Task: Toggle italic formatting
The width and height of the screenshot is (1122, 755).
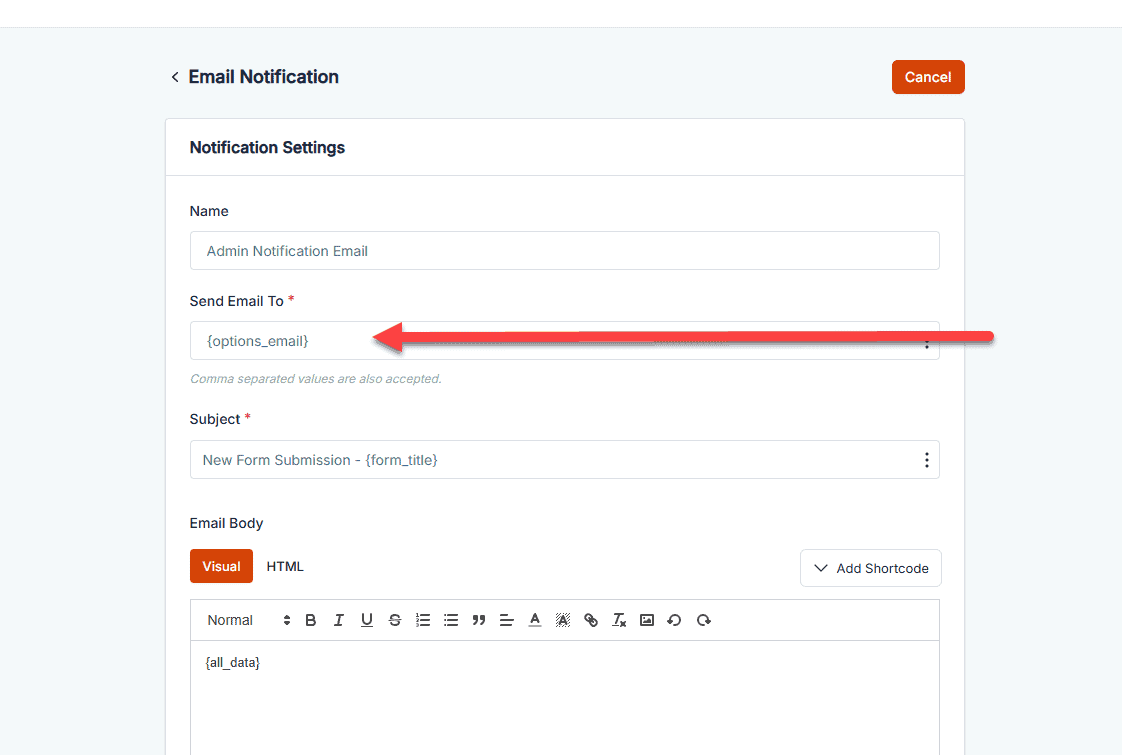Action: (338, 620)
